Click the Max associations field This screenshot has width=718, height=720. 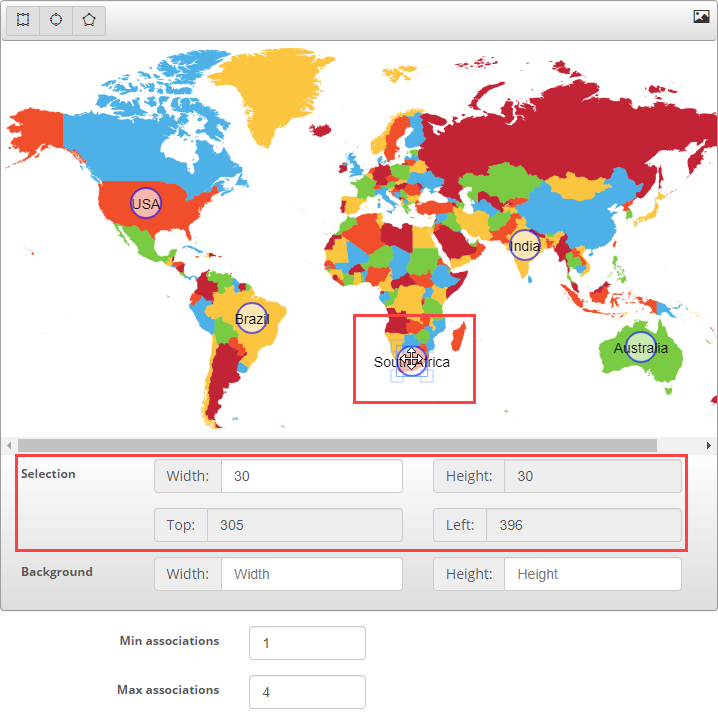[x=307, y=692]
